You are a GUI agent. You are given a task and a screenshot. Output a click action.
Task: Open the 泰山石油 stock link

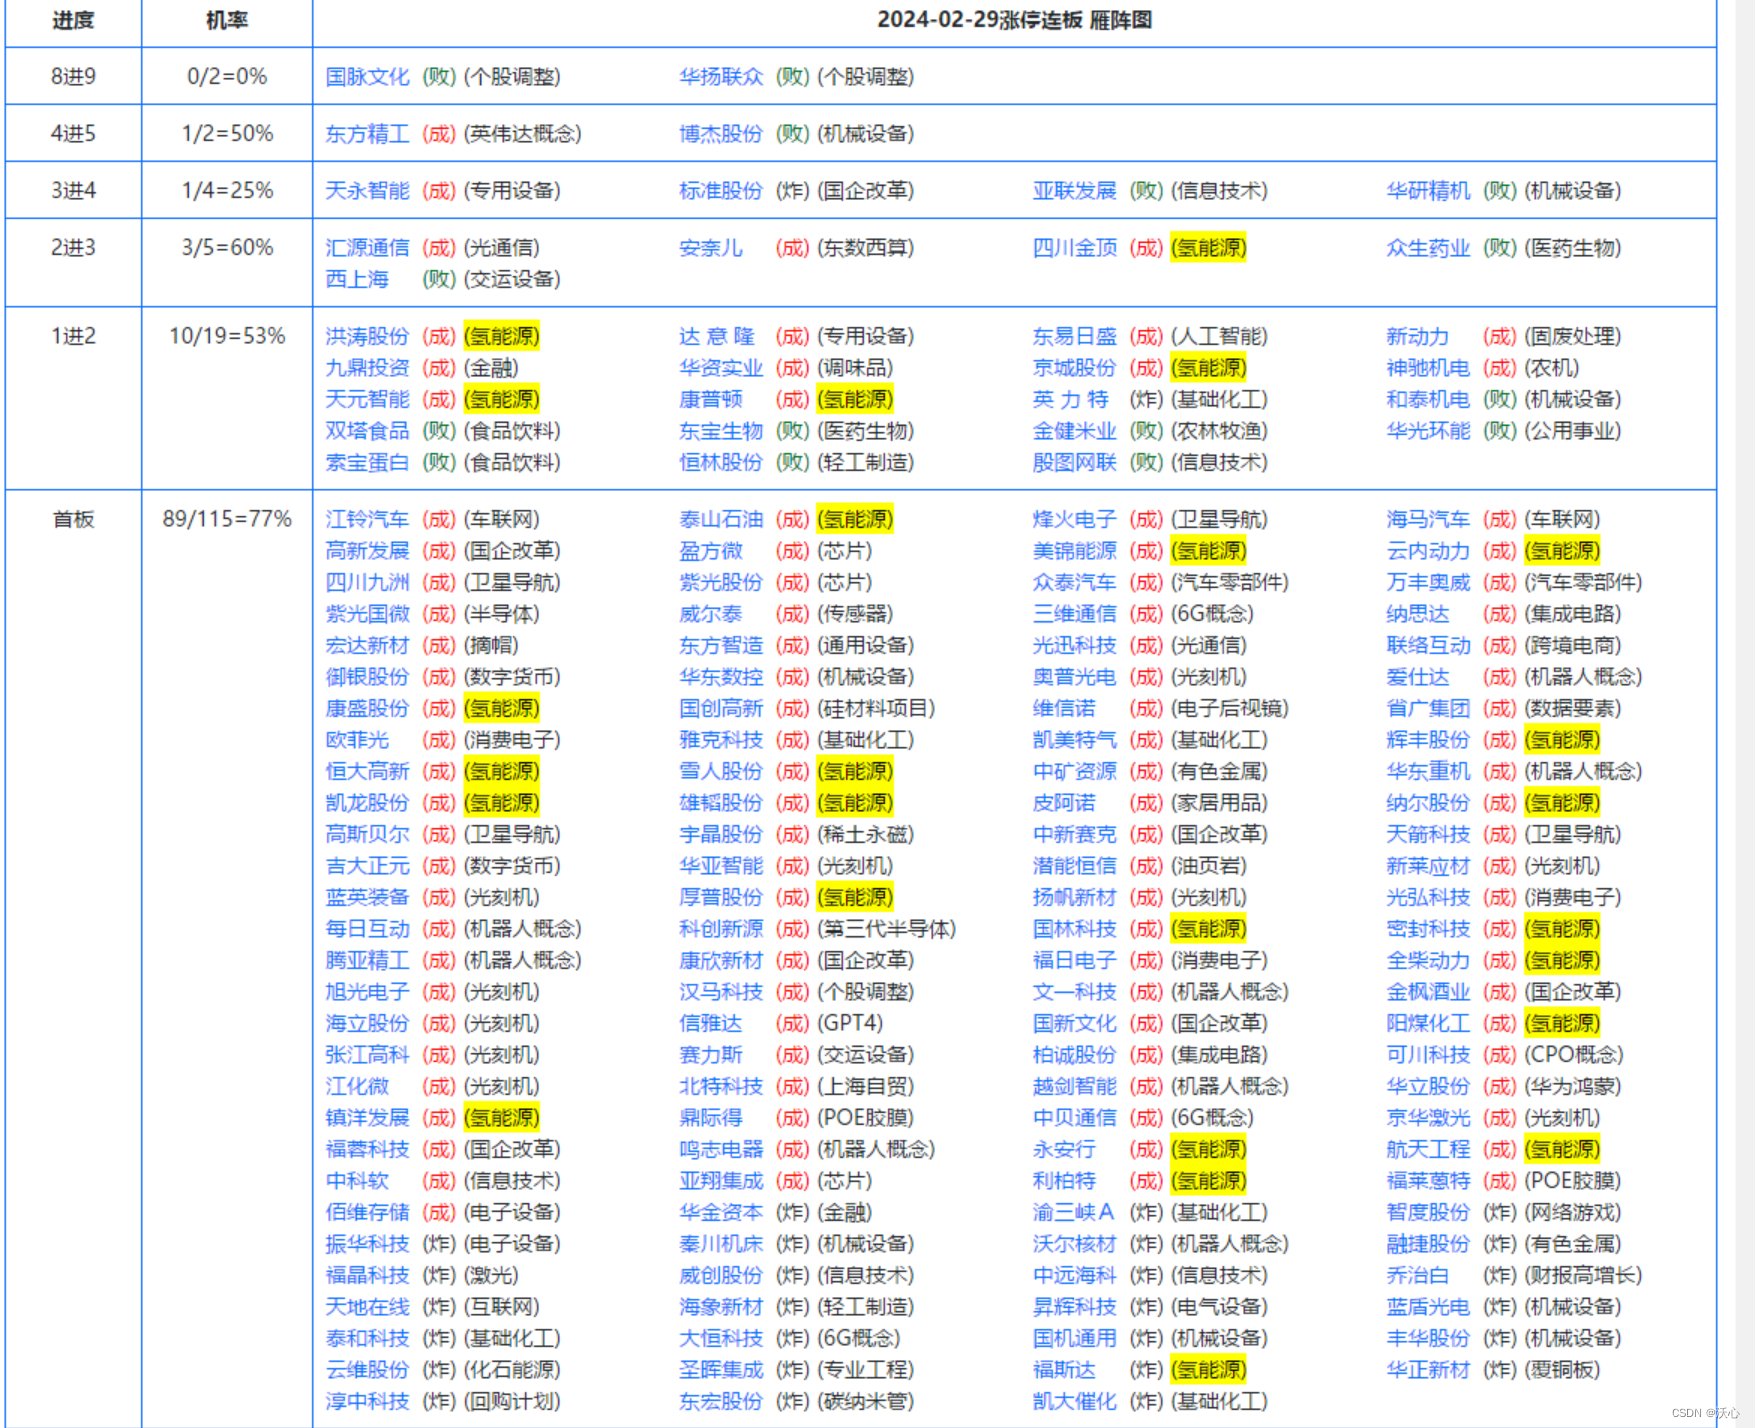click(721, 520)
